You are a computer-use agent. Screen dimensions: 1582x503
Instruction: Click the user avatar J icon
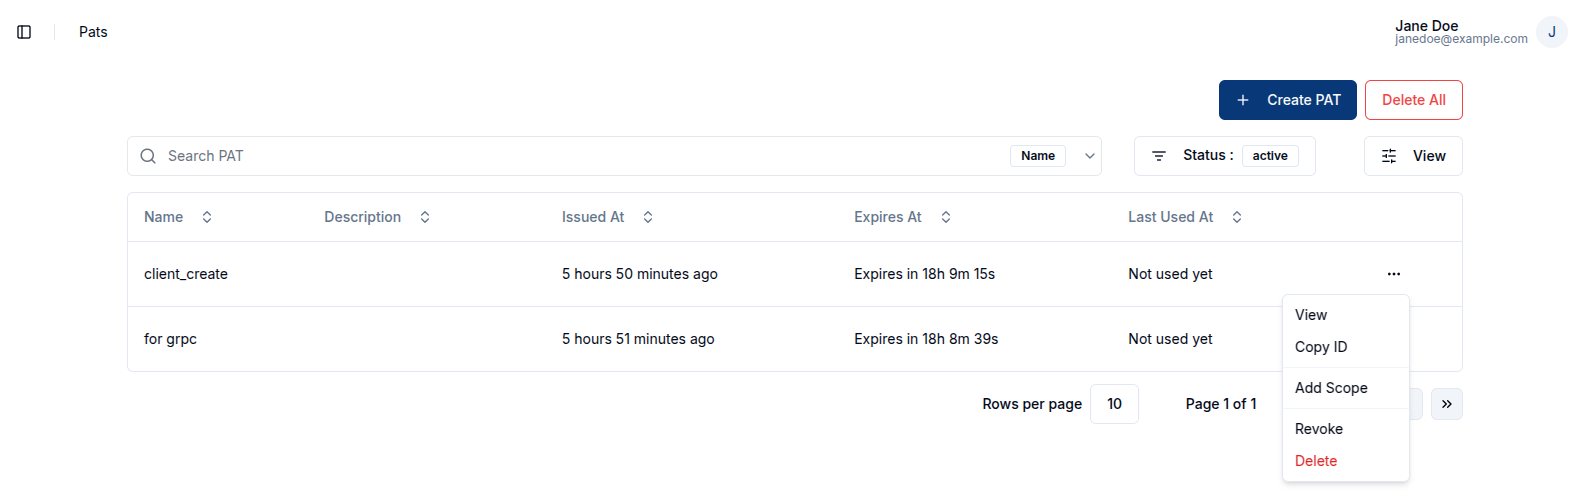[x=1551, y=32]
